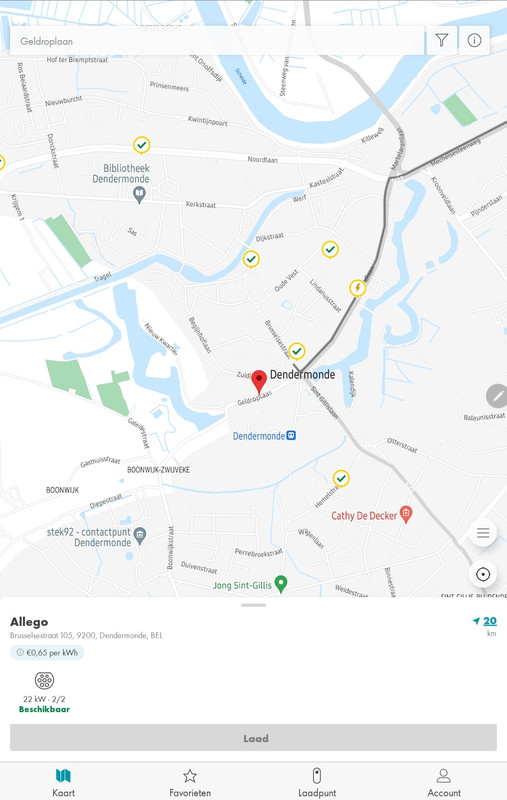
Task: Show the €0,65 per kWh price info
Action: (x=47, y=653)
